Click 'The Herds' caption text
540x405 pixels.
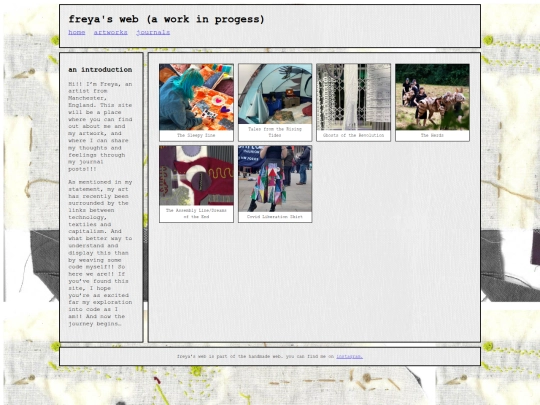pyautogui.click(x=432, y=135)
